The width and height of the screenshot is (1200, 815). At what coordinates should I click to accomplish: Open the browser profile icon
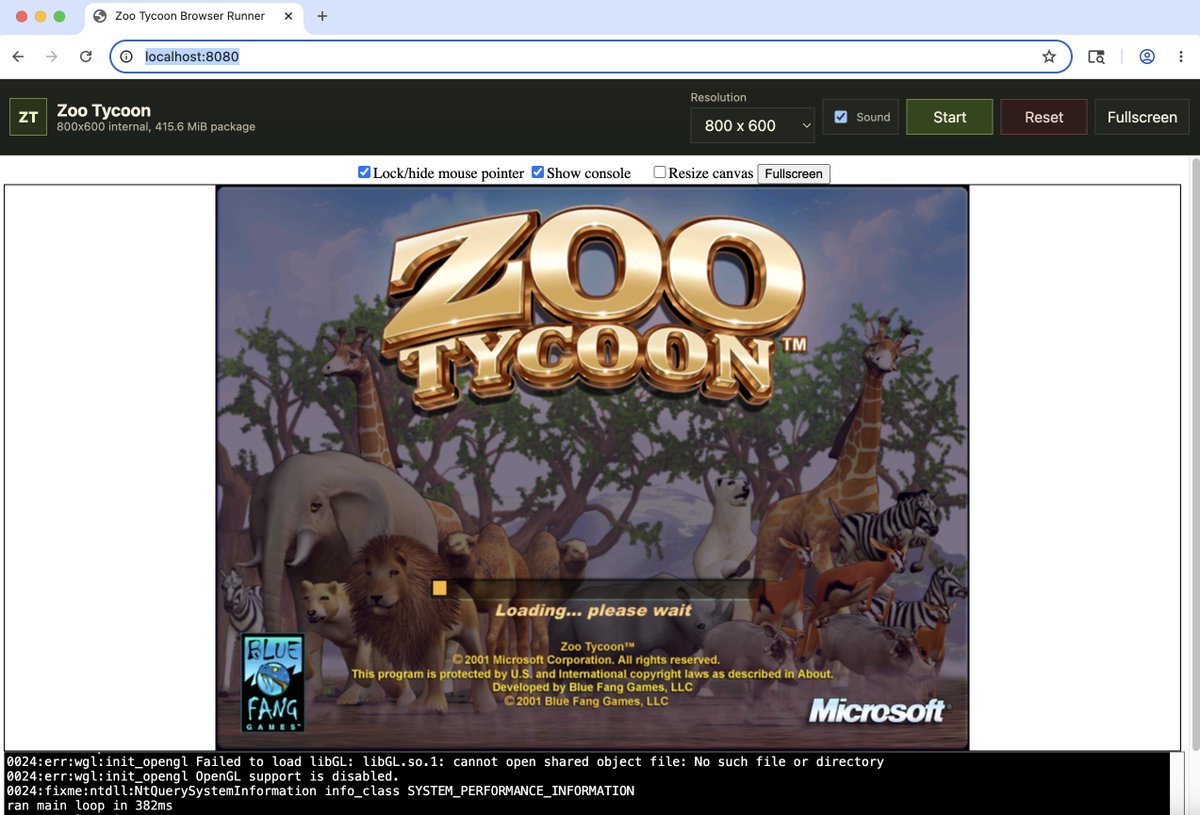1147,57
